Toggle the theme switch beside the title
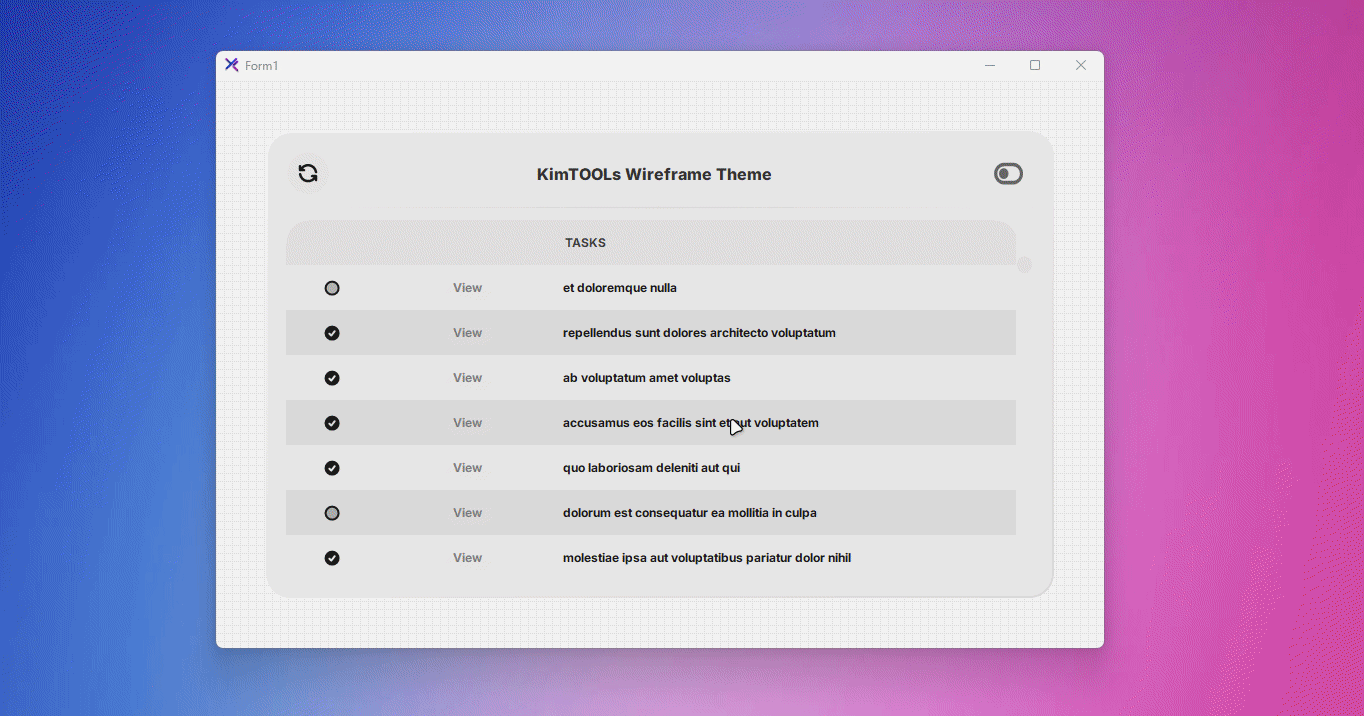This screenshot has width=1364, height=716. [1008, 174]
